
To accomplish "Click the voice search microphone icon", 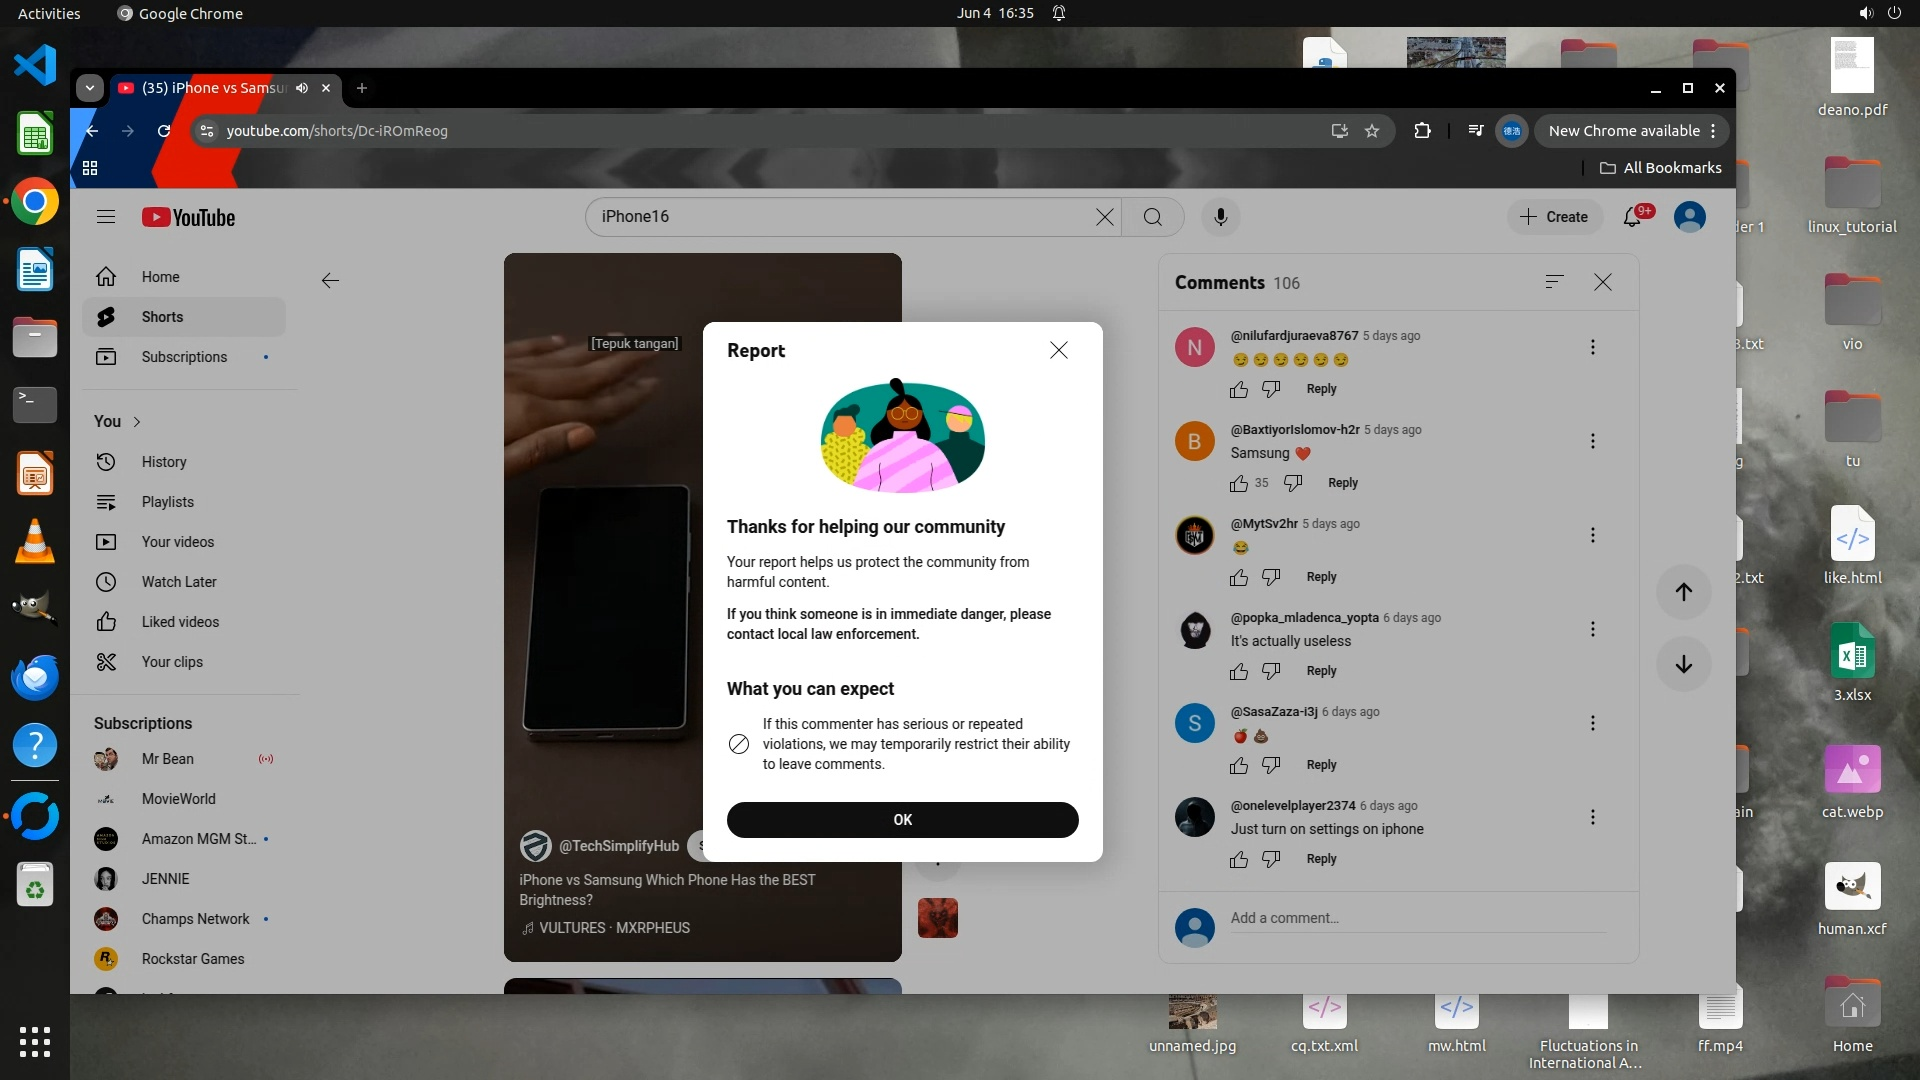I will click(1220, 217).
